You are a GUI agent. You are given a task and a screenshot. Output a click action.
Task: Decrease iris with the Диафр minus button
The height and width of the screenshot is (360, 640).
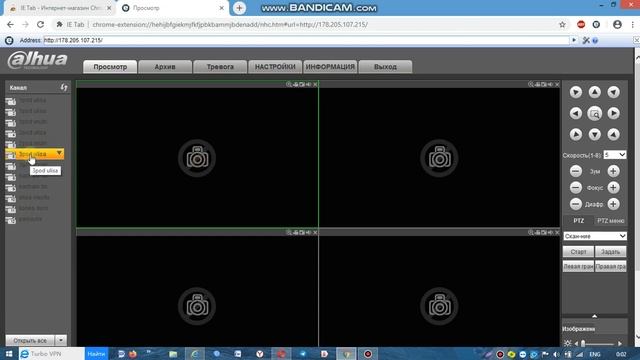coord(576,204)
